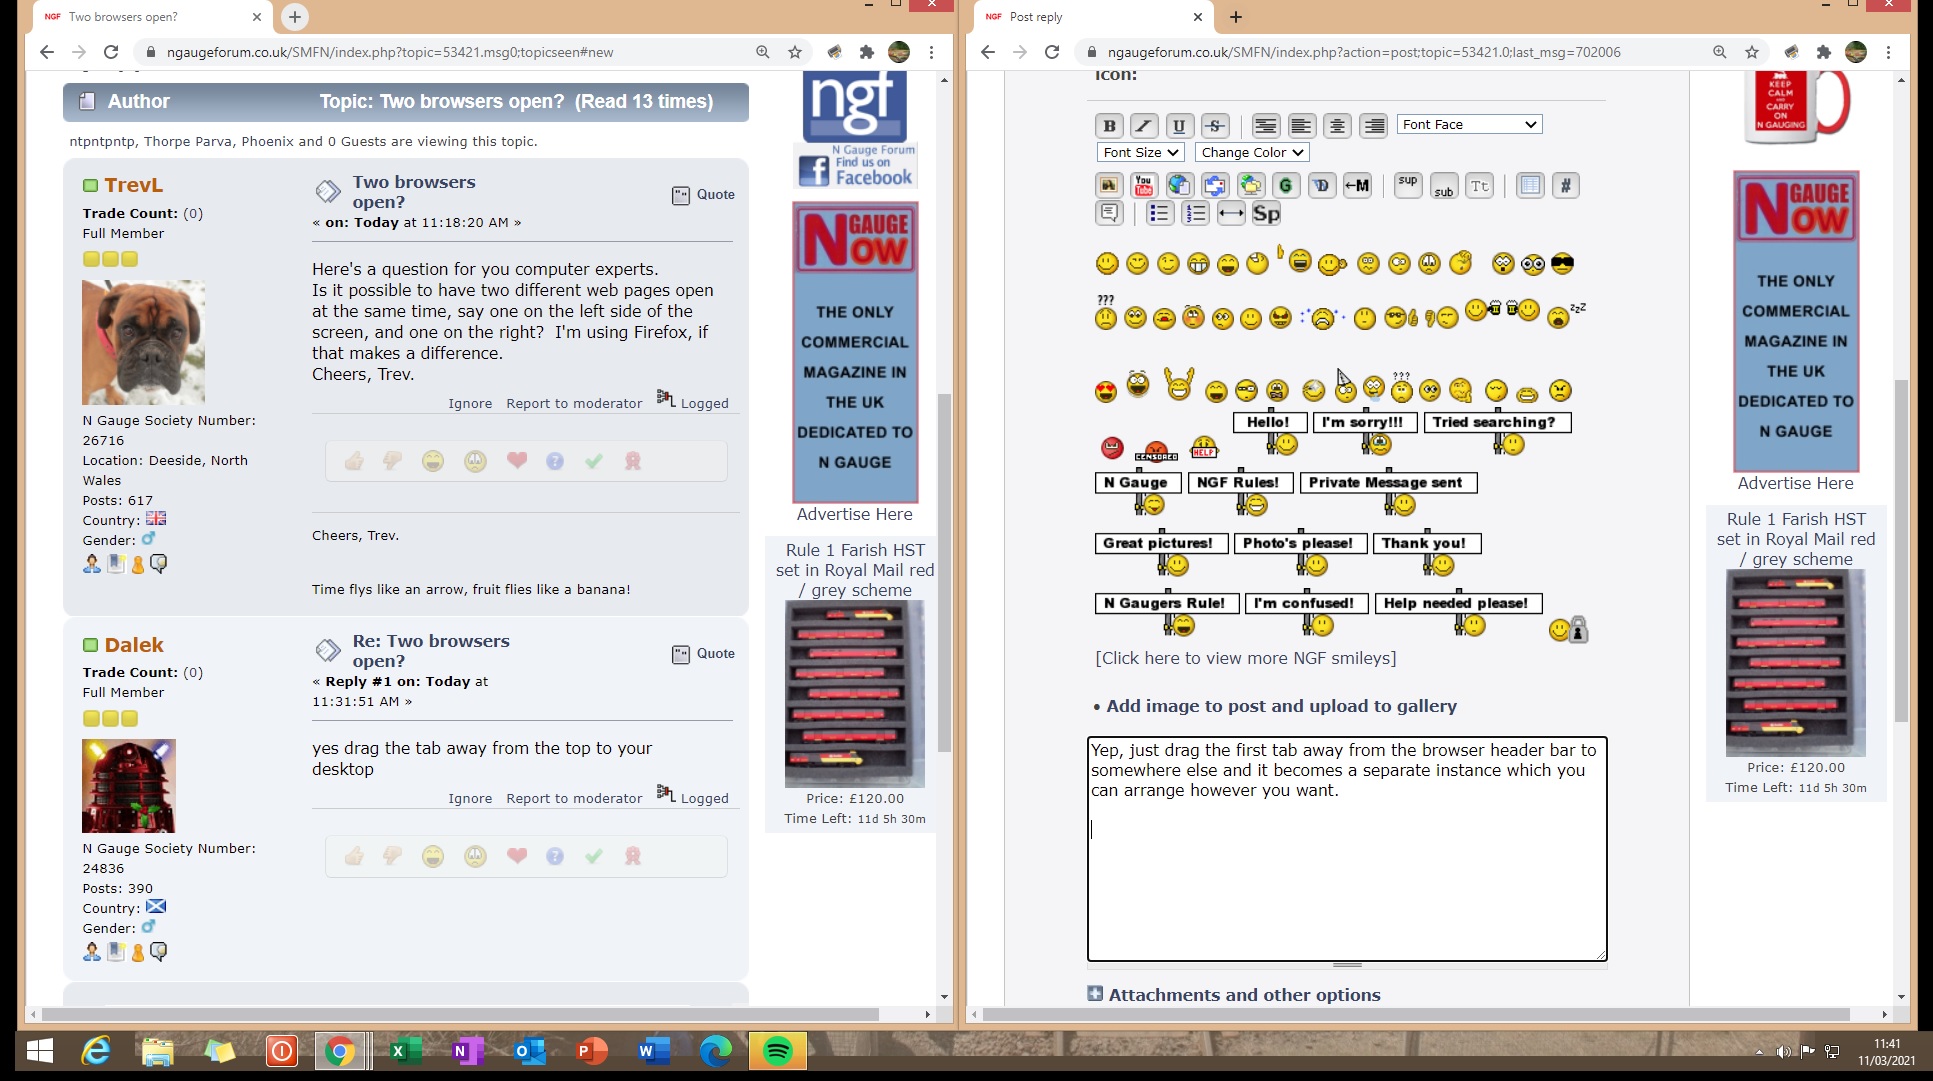Apply Italic formatting in reply editor
The height and width of the screenshot is (1081, 1933).
point(1144,126)
